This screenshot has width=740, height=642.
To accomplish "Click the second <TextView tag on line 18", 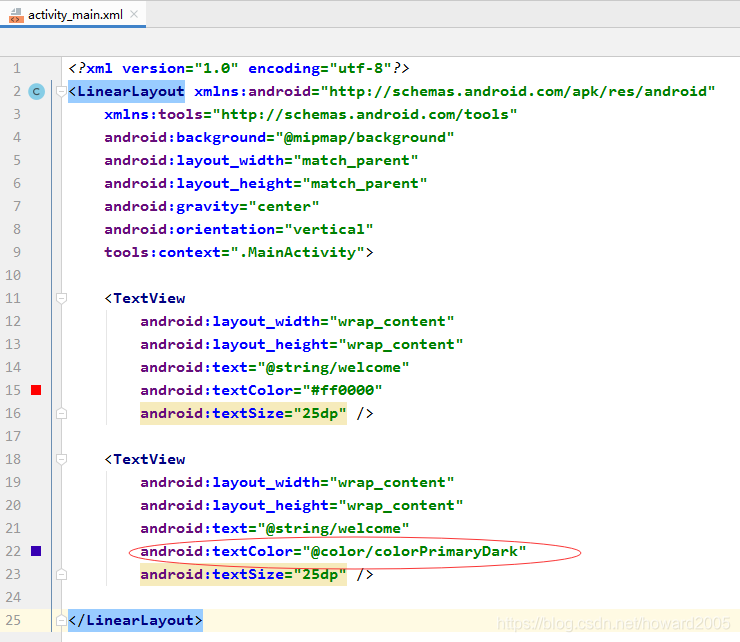I will [145, 459].
